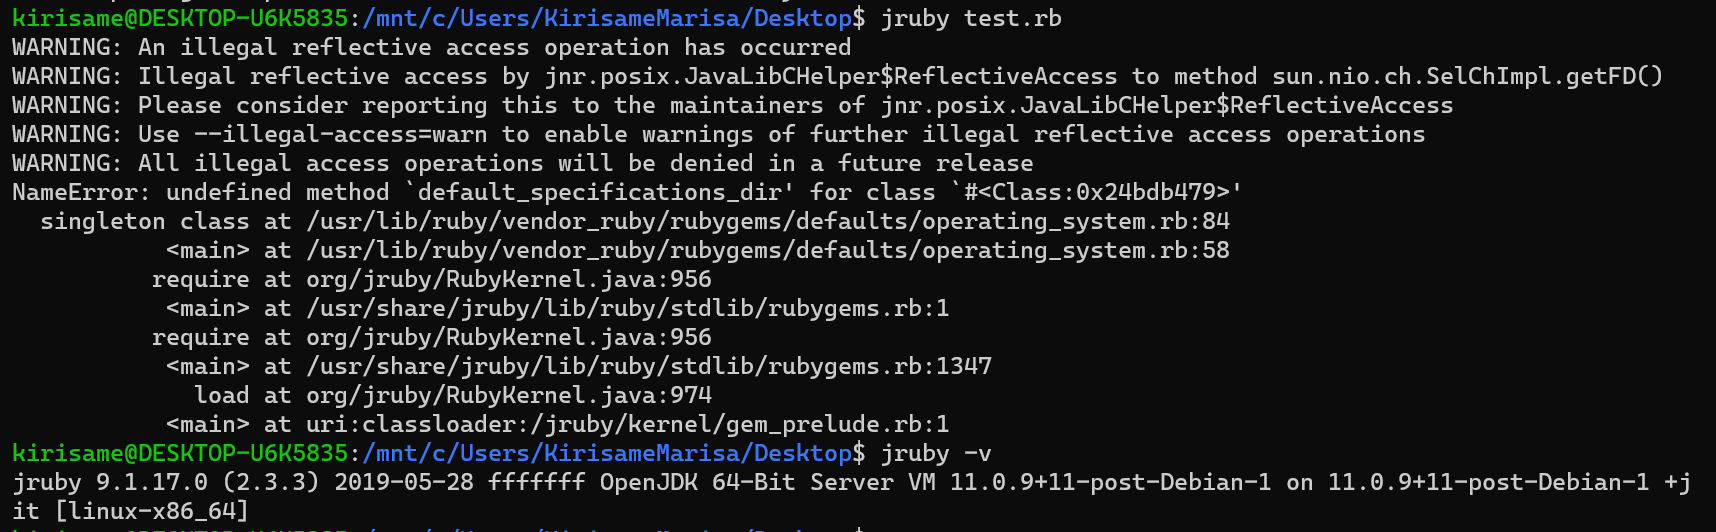The width and height of the screenshot is (1716, 532).
Task: Click the 'jruby -v' command text
Action: pos(936,454)
